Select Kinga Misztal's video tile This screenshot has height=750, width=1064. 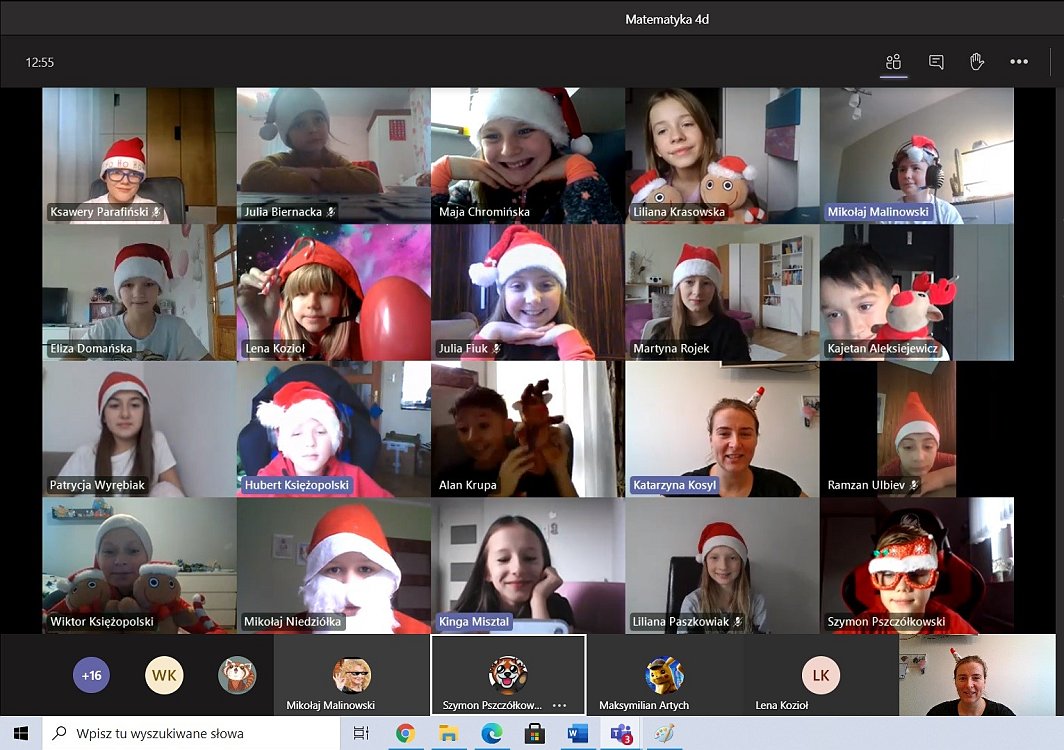pyautogui.click(x=528, y=565)
